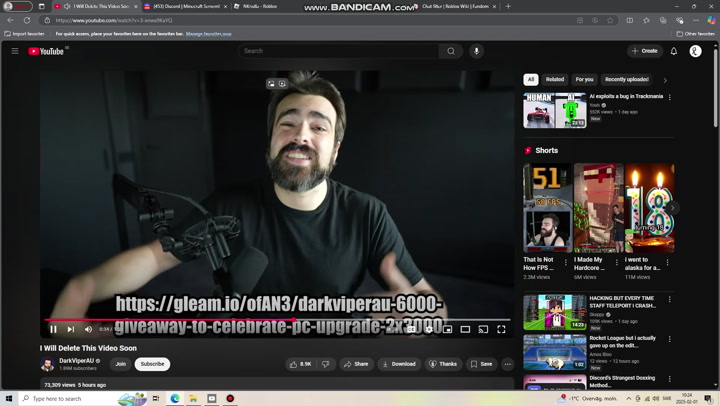Open the account avatar menu
Screen dimensions: 720x406
coord(695,51)
